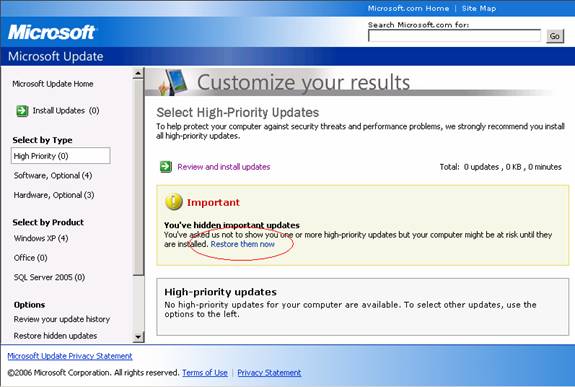Click the Select High-Priority Updates heading

point(238,112)
